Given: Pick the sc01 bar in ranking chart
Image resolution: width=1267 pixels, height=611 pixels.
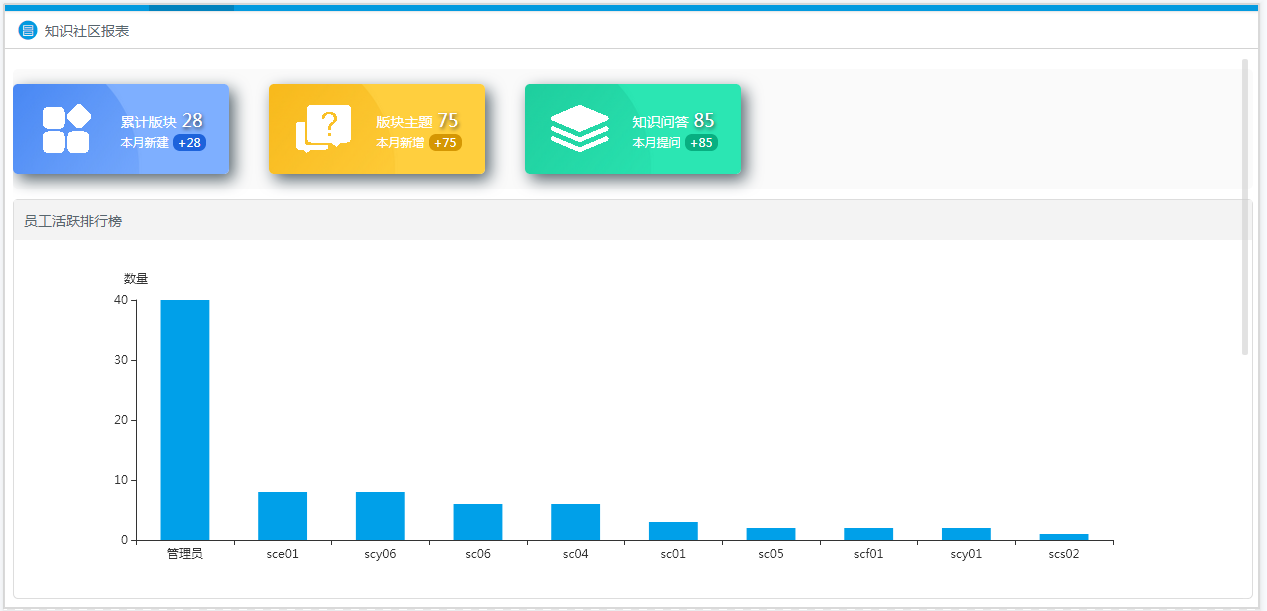Looking at the screenshot, I should 673,531.
